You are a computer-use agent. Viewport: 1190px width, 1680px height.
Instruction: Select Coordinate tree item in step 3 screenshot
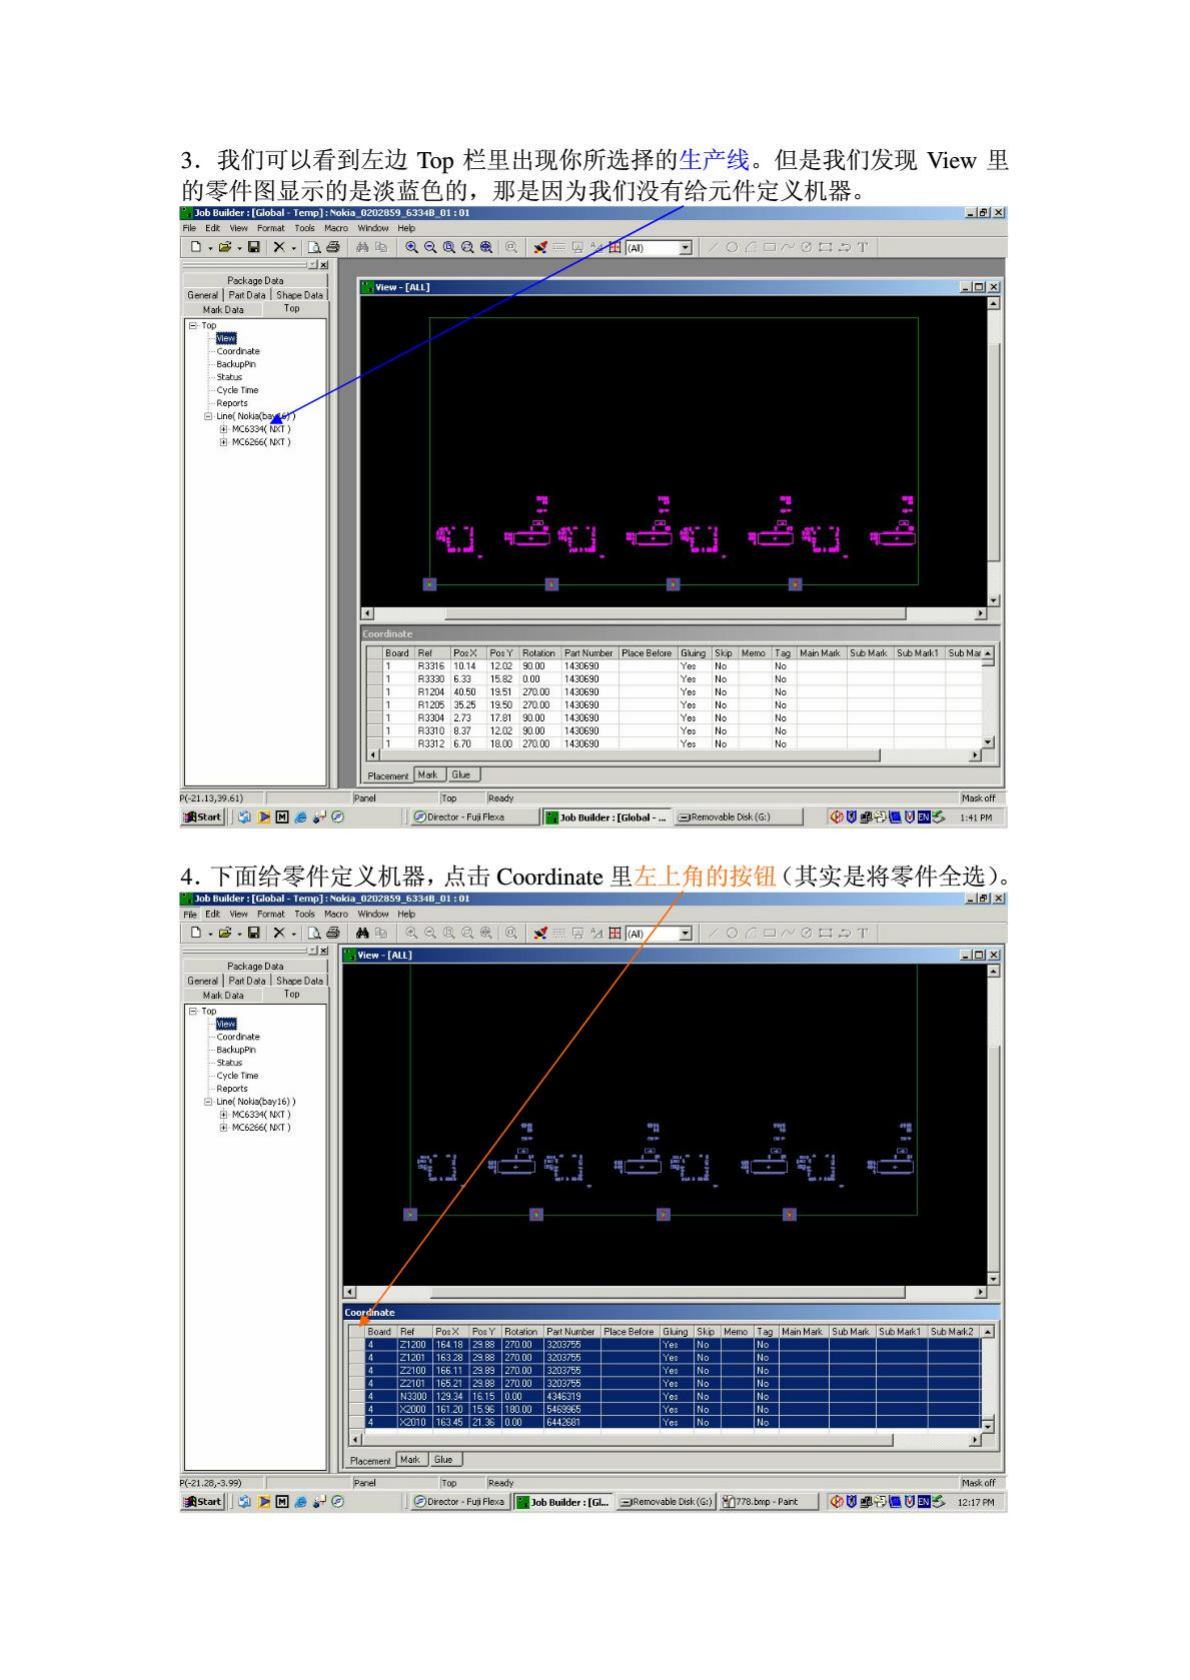click(238, 351)
